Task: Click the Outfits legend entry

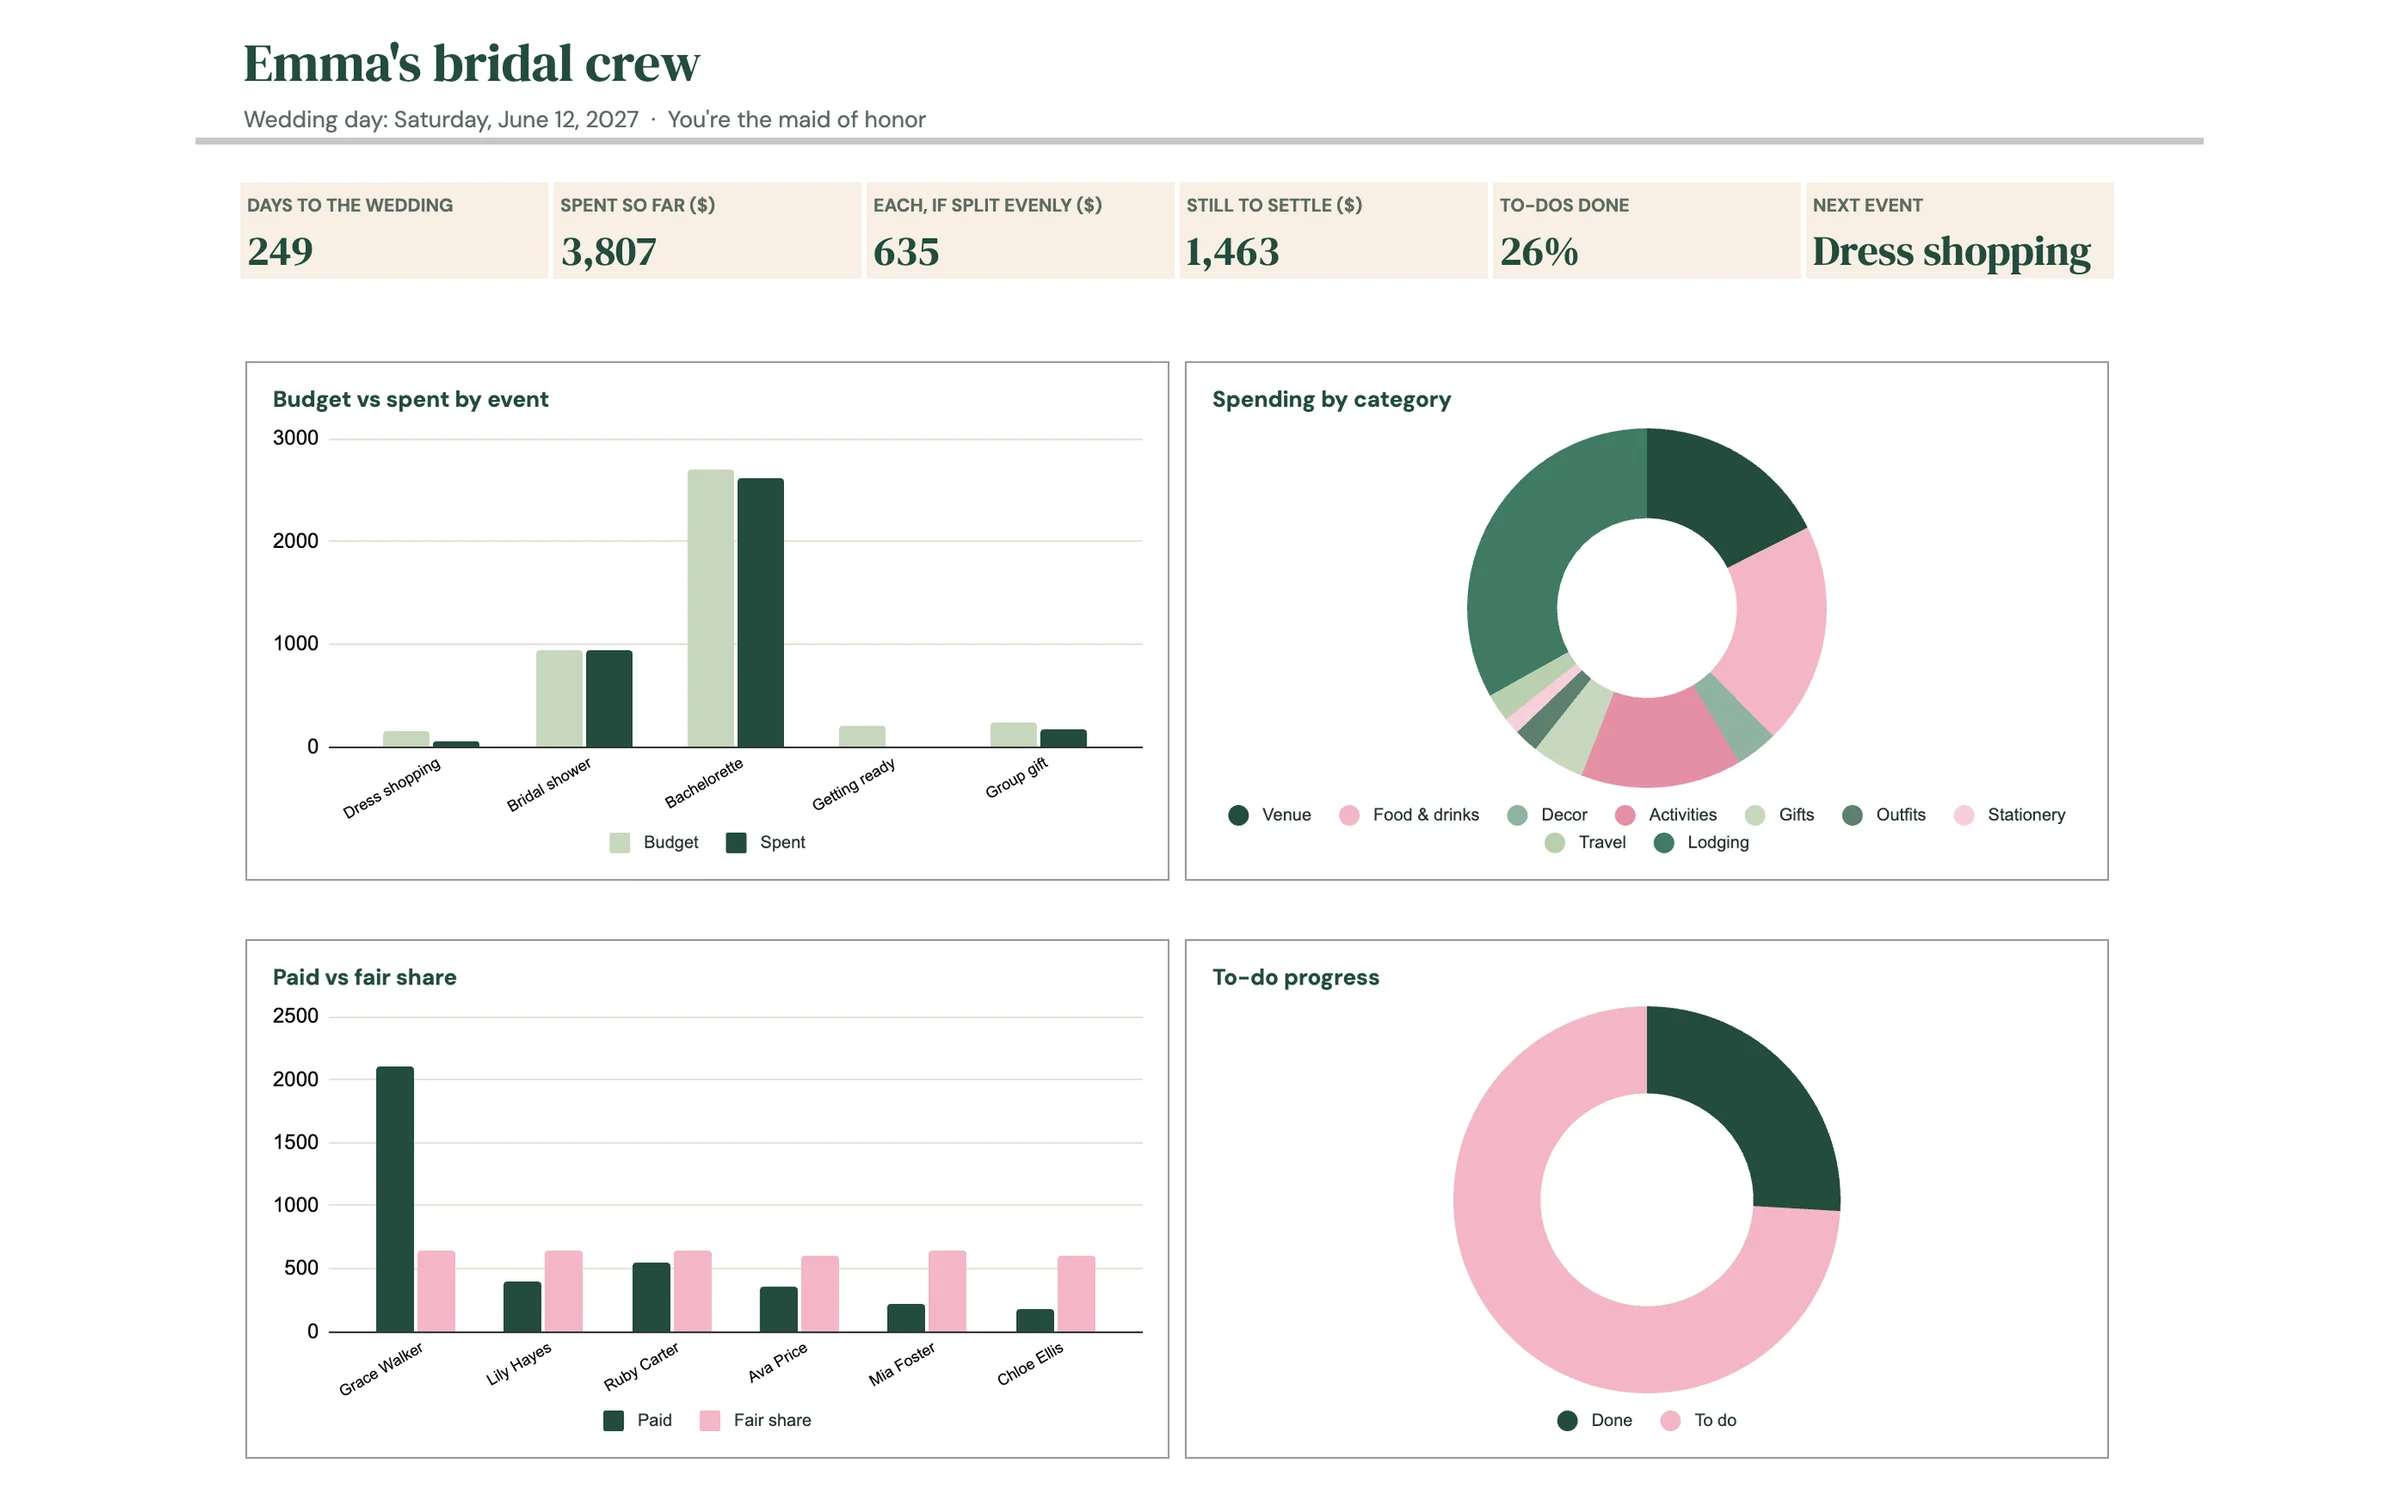Action: pos(1884,815)
